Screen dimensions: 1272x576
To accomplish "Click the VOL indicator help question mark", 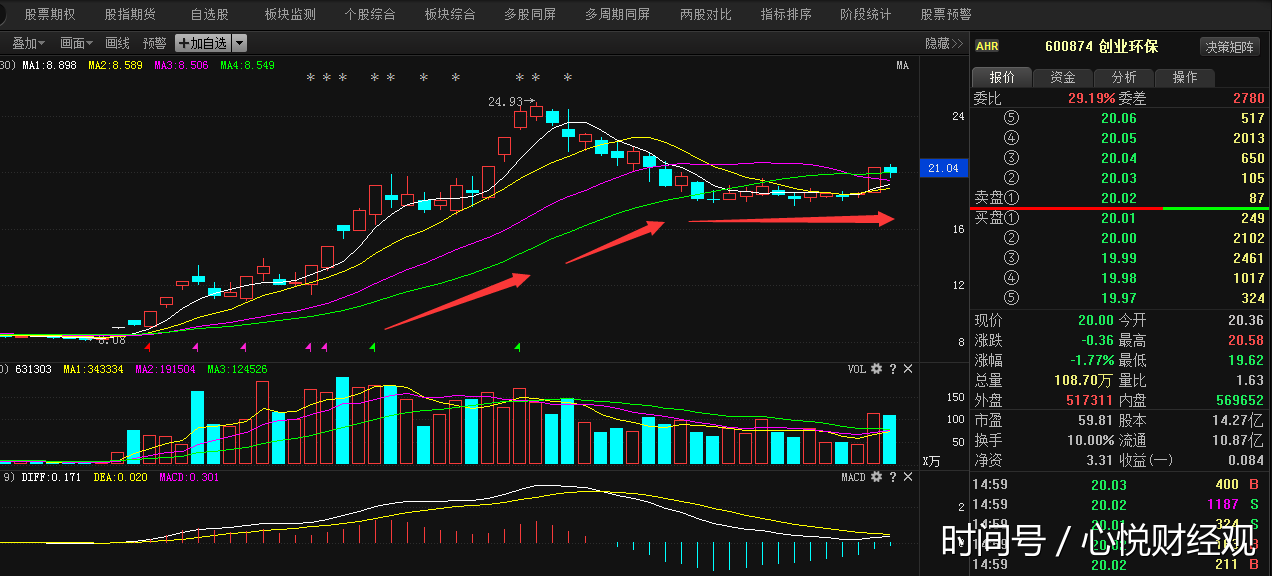I will click(893, 369).
